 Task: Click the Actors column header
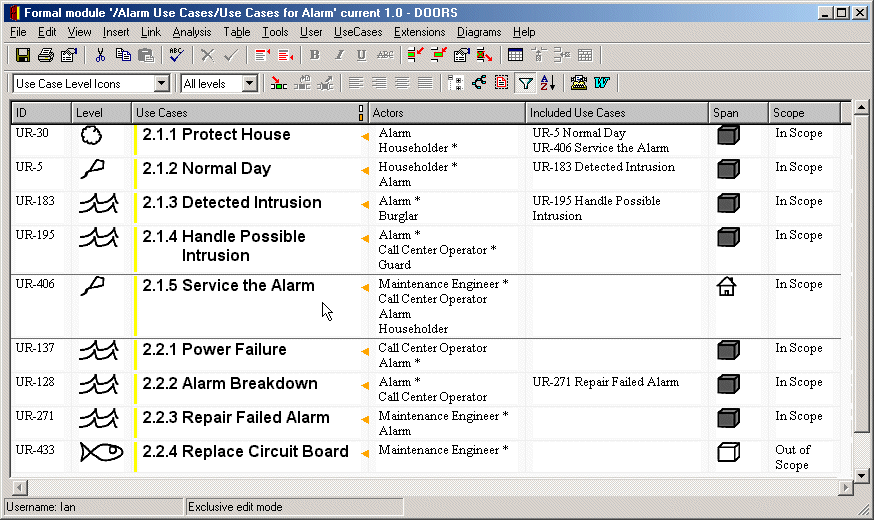pos(447,113)
